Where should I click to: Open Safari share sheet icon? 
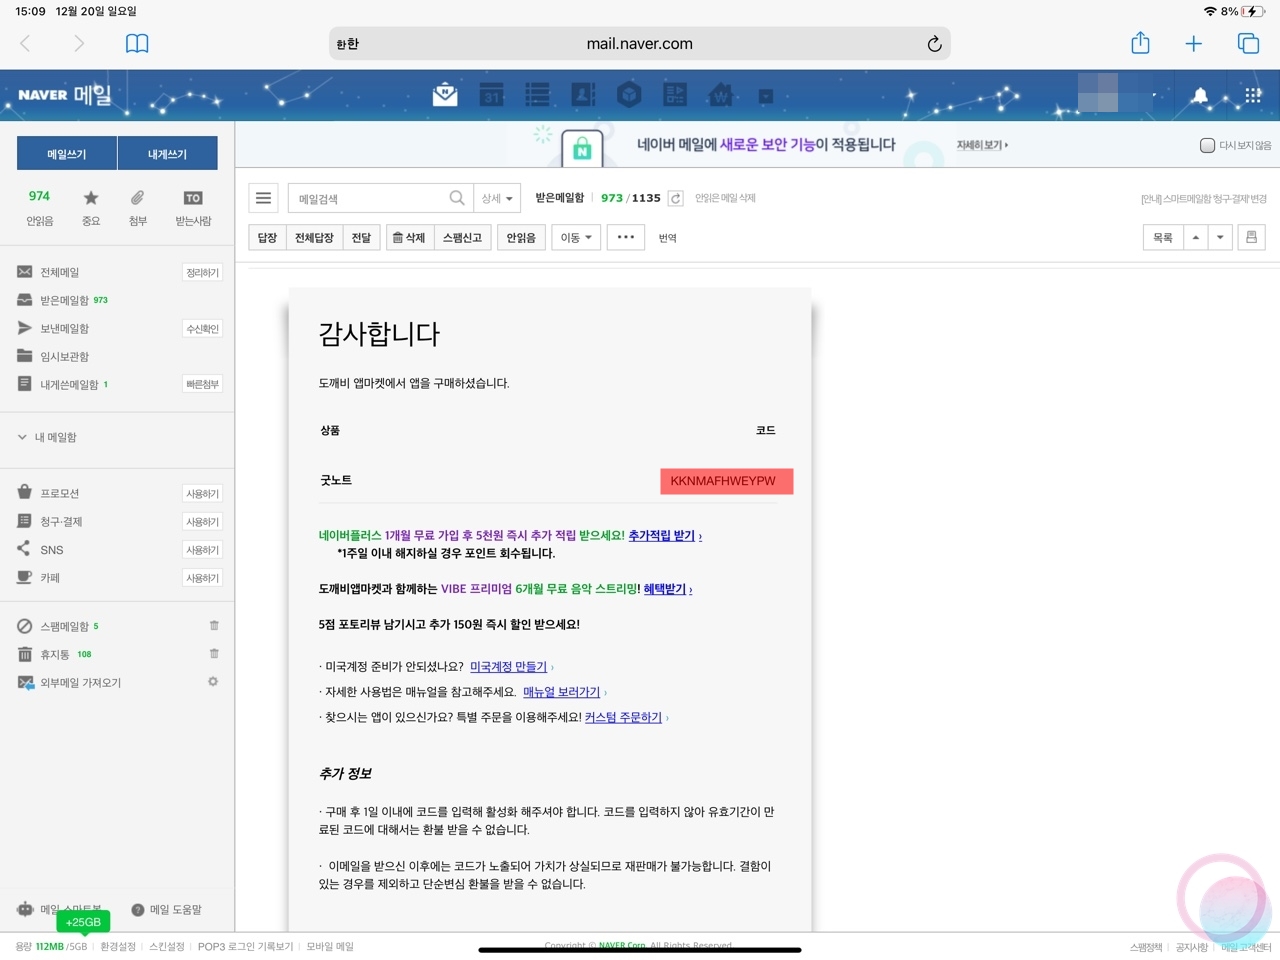pyautogui.click(x=1140, y=43)
